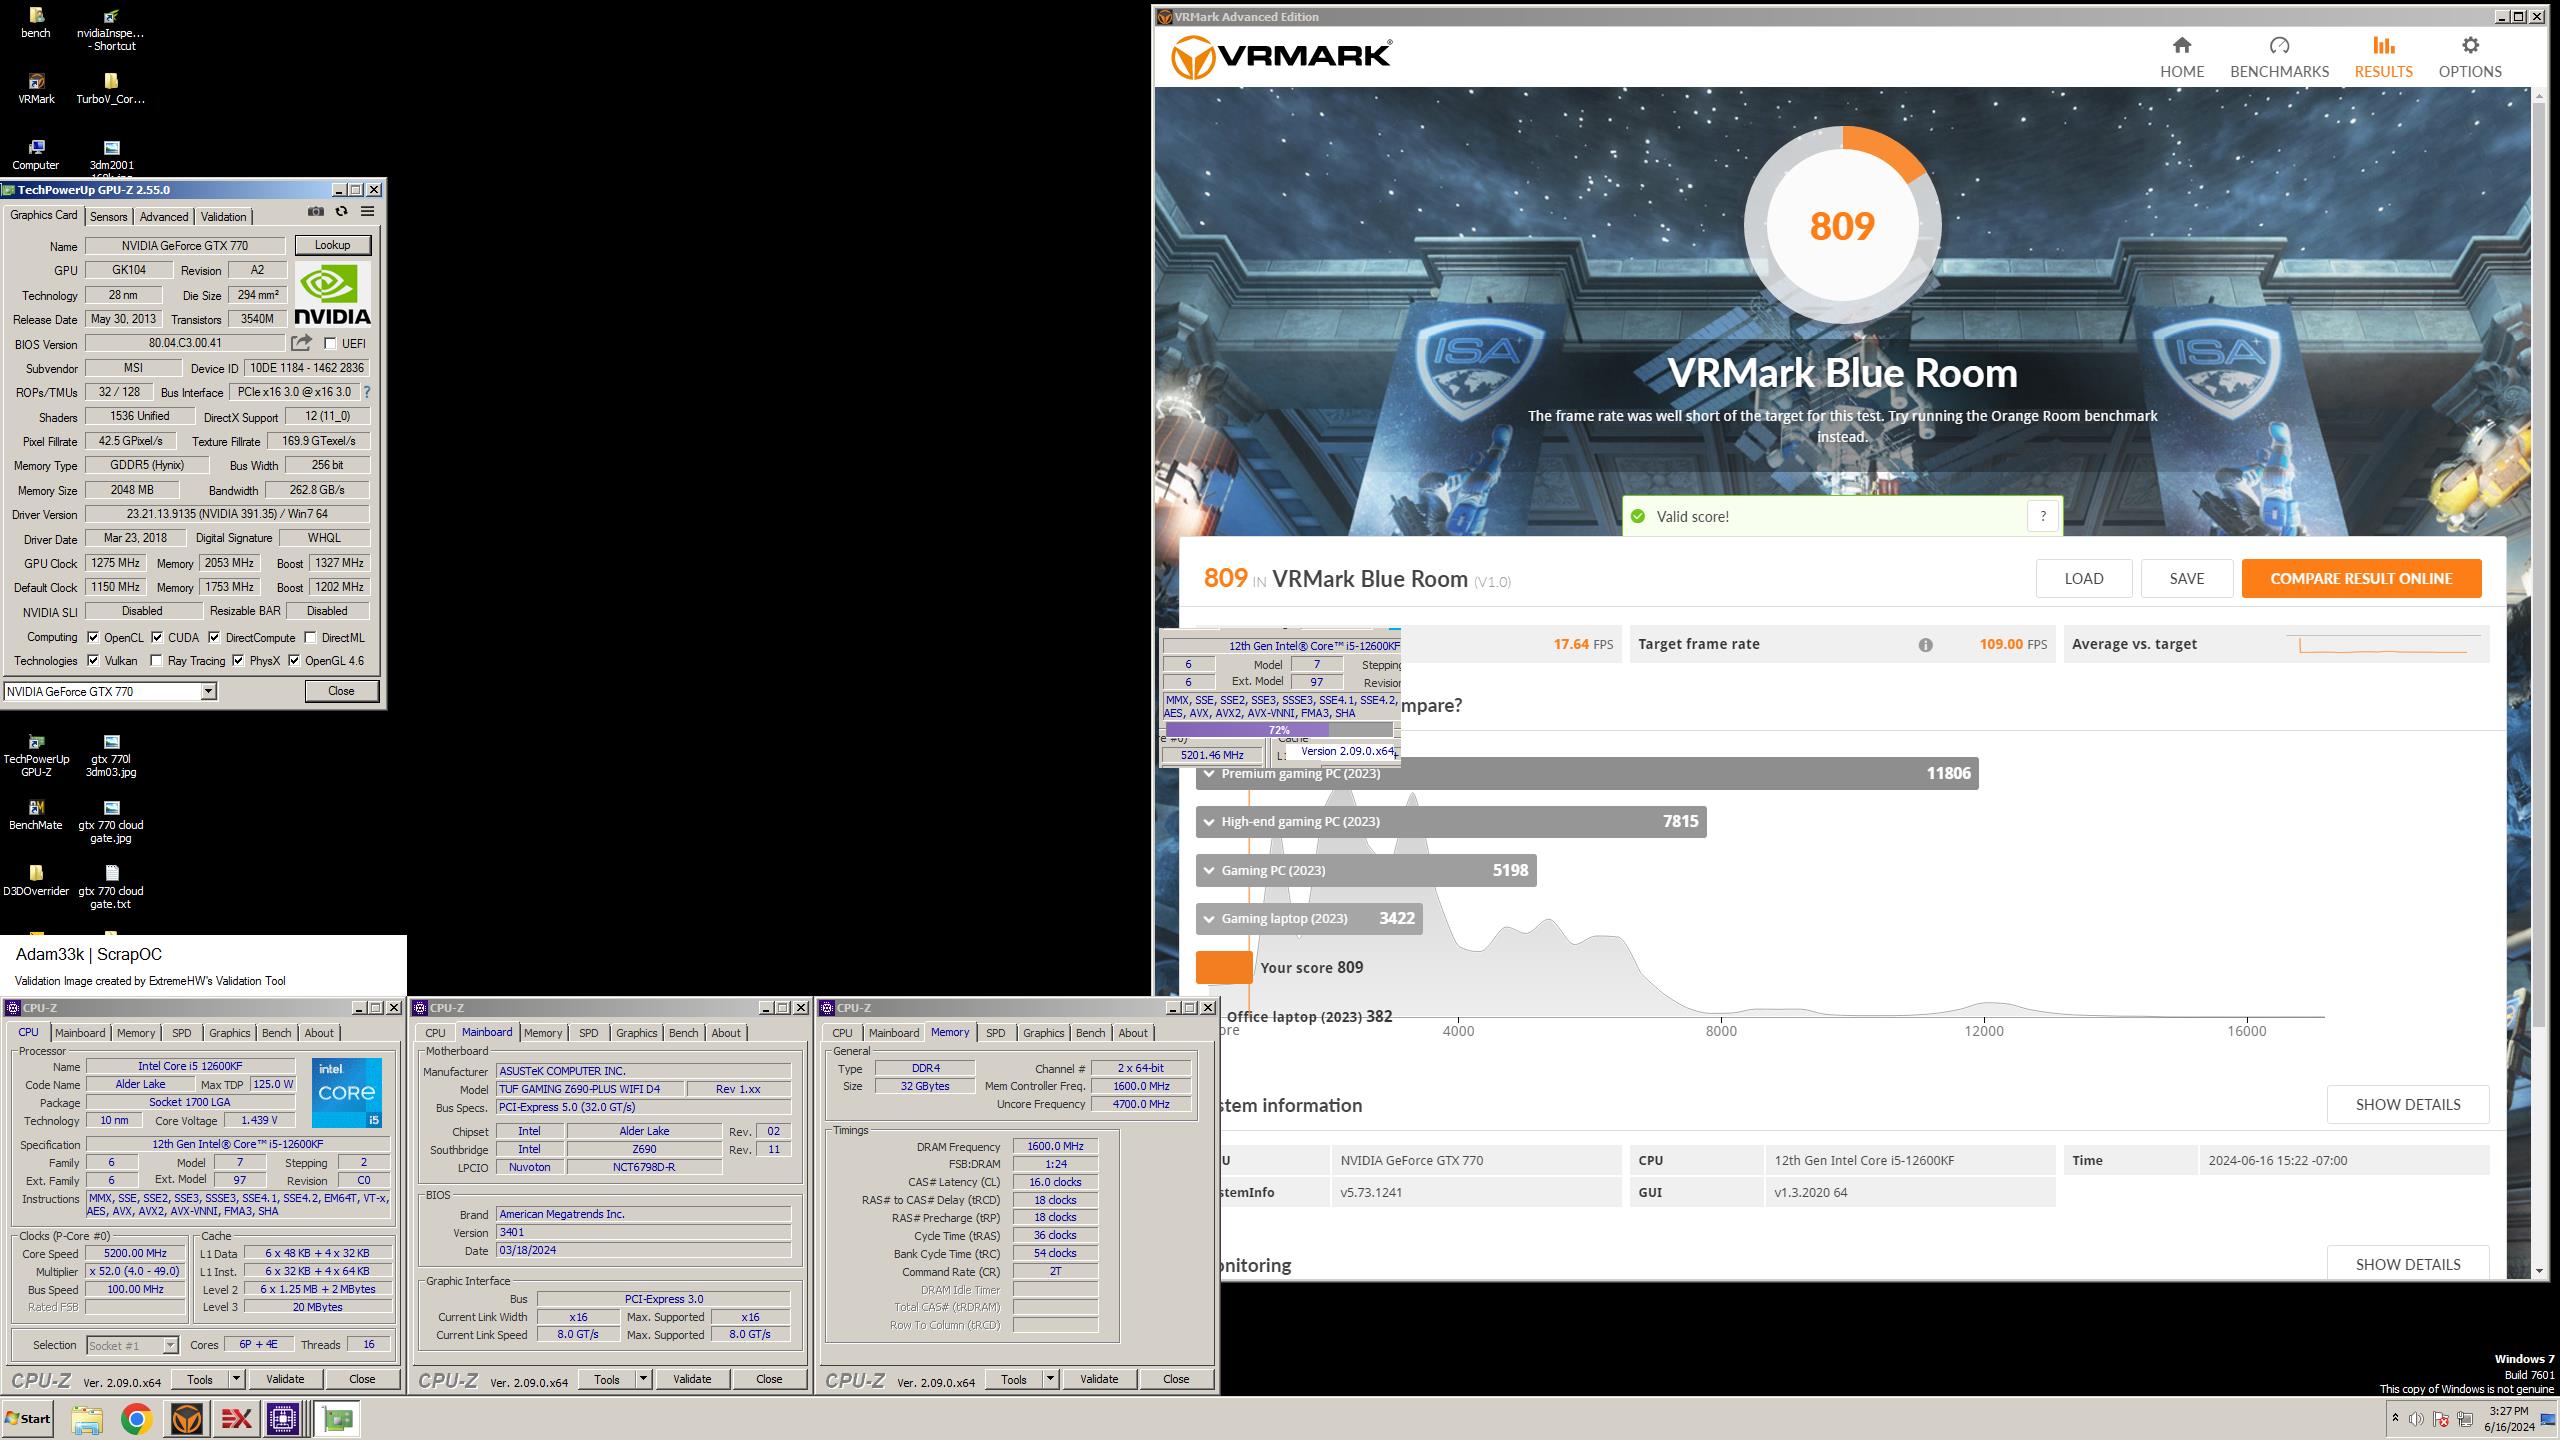Toggle the OpenCL checkbox
Screen dimensions: 2560x1440
pos(93,637)
